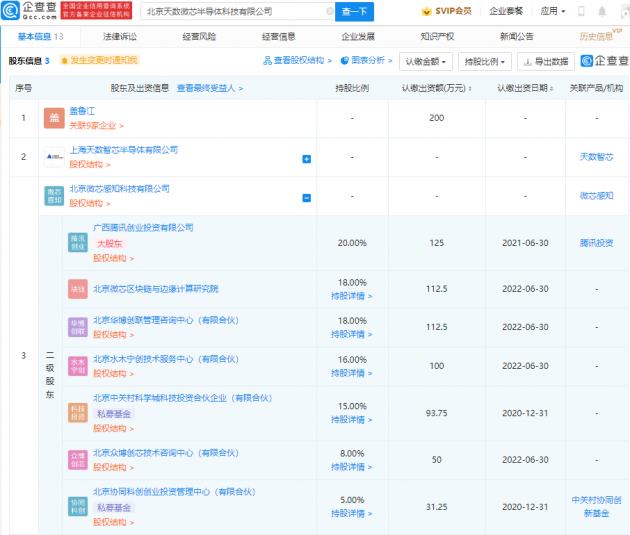Open the 应用 dropdown menu
The width and height of the screenshot is (630, 535).
pyautogui.click(x=553, y=12)
